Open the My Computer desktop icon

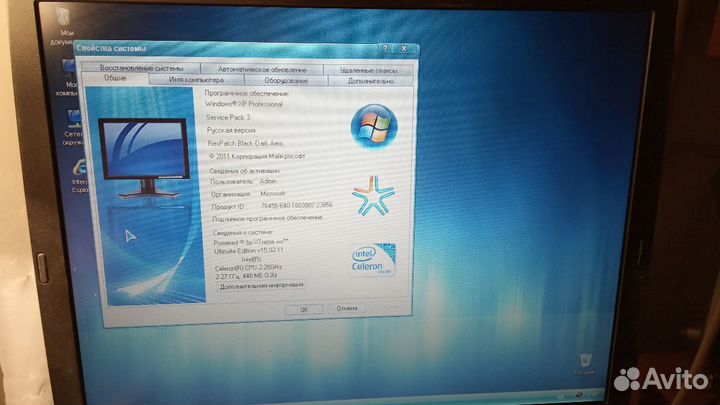[x=68, y=77]
